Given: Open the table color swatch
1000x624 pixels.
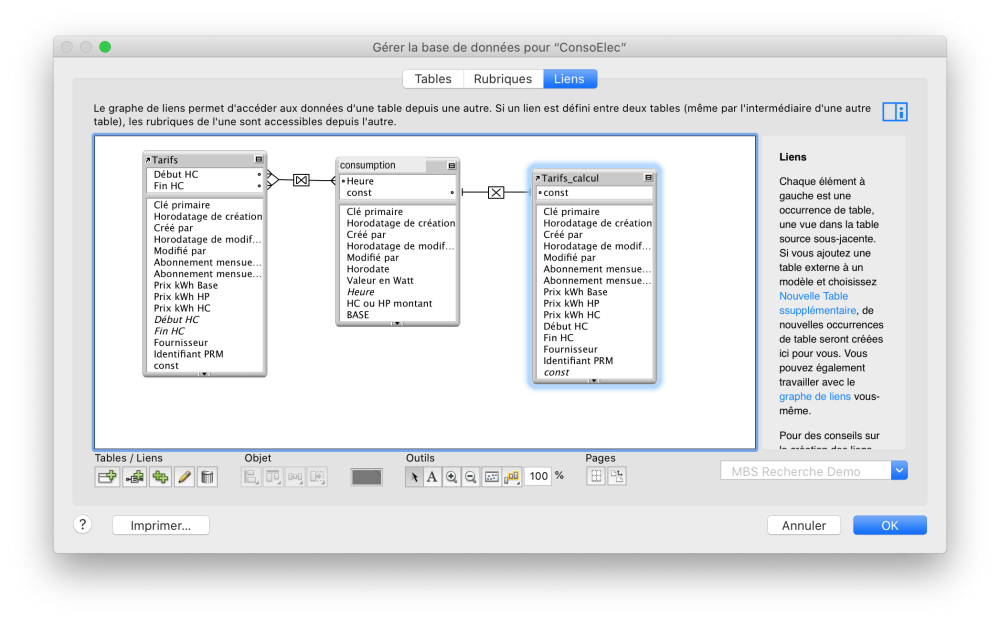Looking at the screenshot, I should point(366,477).
